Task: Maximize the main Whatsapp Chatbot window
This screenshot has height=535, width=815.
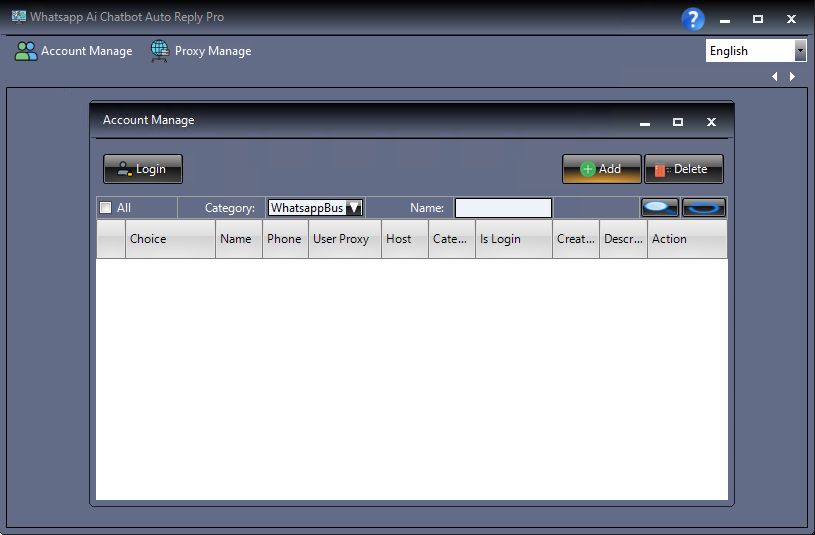Action: coord(758,19)
